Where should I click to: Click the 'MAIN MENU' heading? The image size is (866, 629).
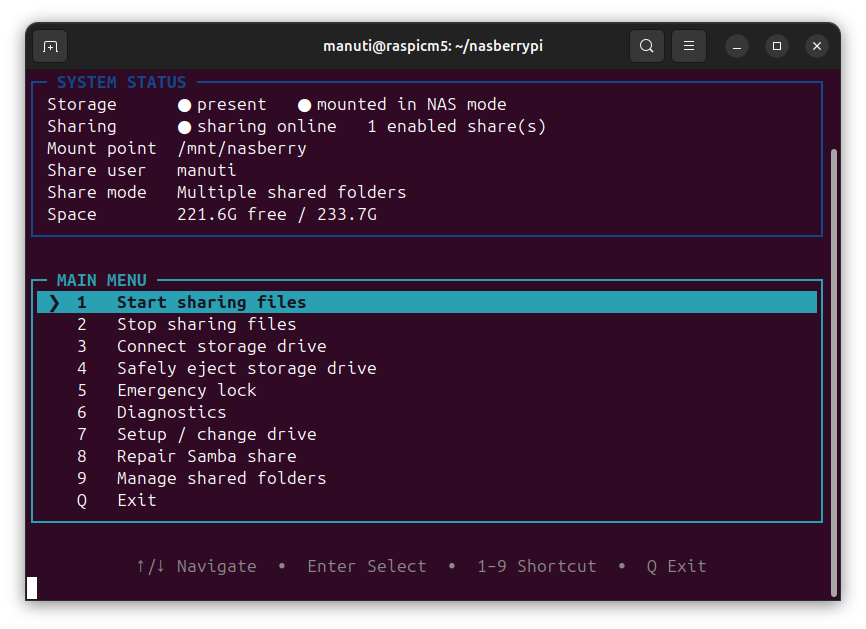click(102, 281)
